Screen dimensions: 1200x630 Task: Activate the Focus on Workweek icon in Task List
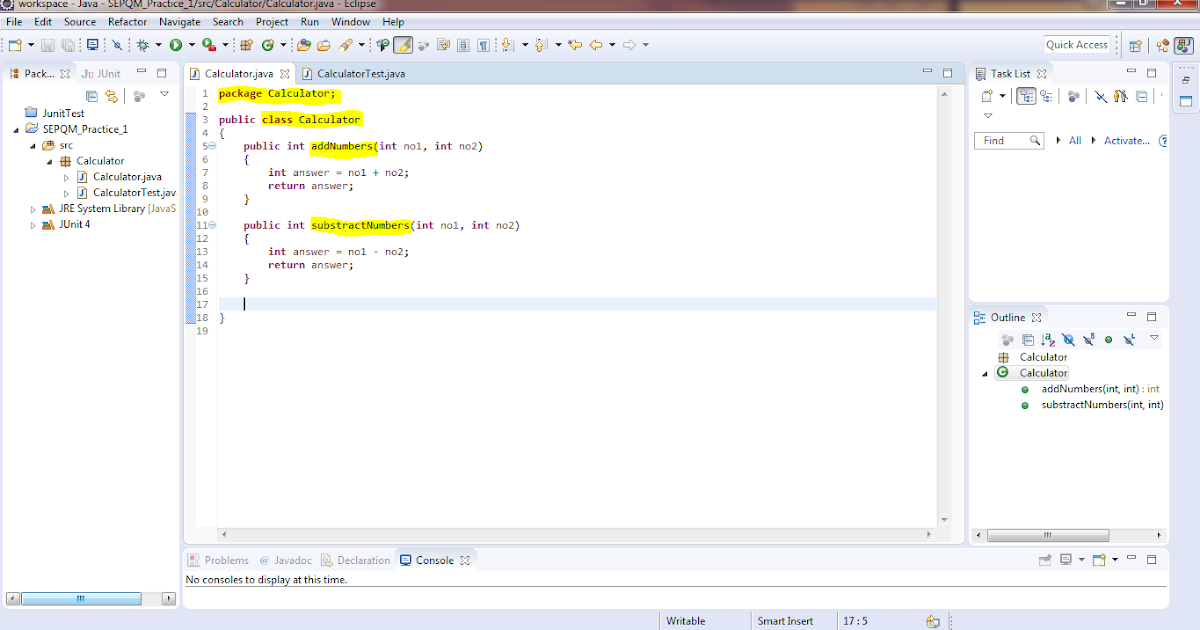[1074, 97]
